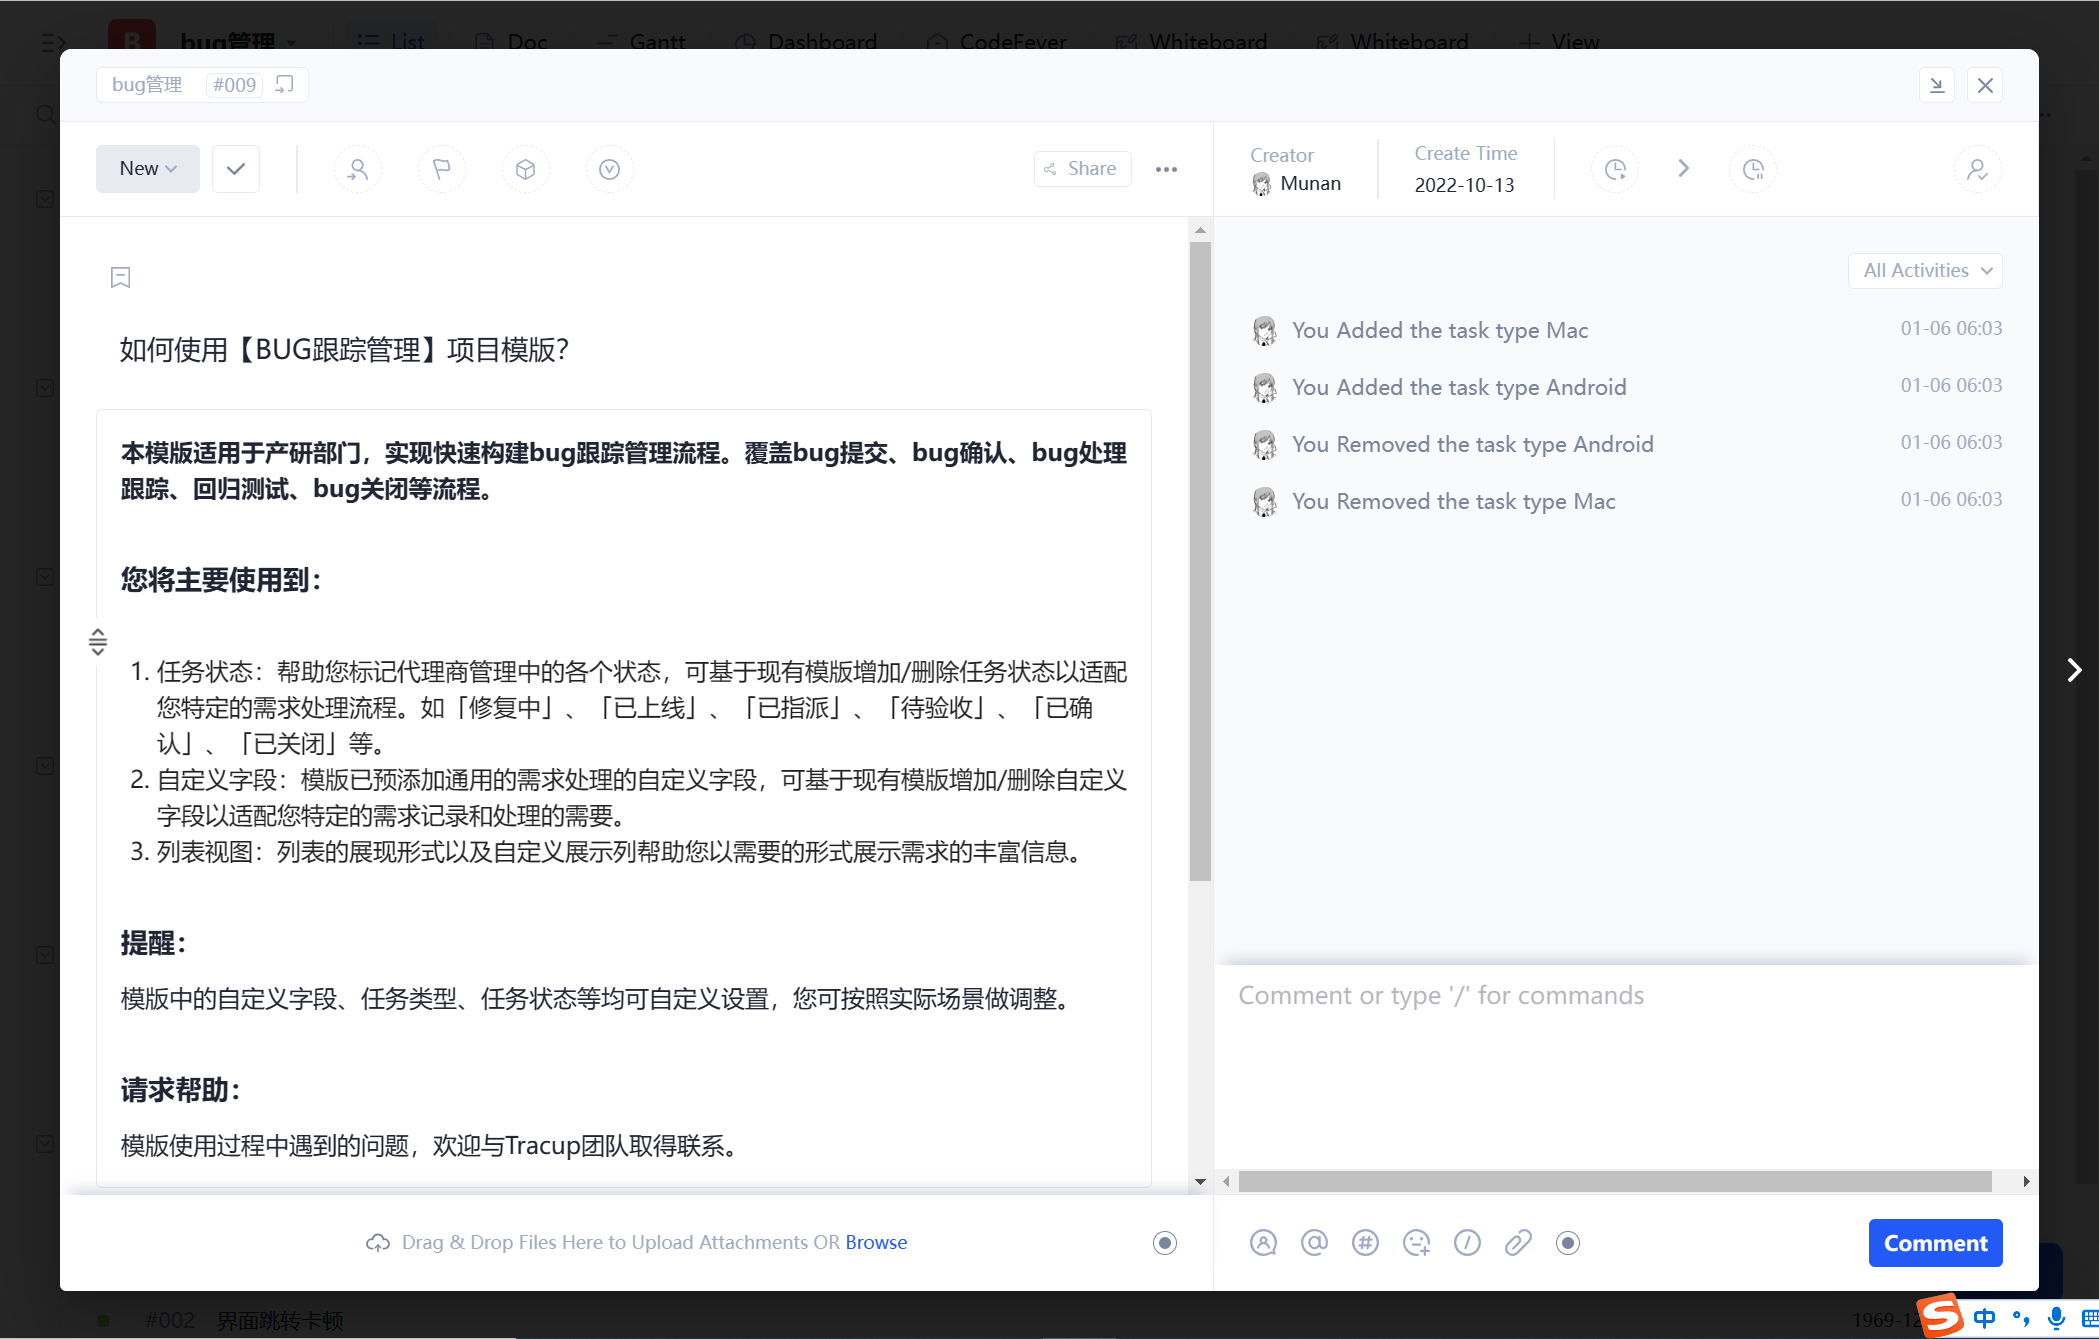Image resolution: width=2099 pixels, height=1339 pixels.
Task: Click the cube module icon
Action: (x=525, y=169)
